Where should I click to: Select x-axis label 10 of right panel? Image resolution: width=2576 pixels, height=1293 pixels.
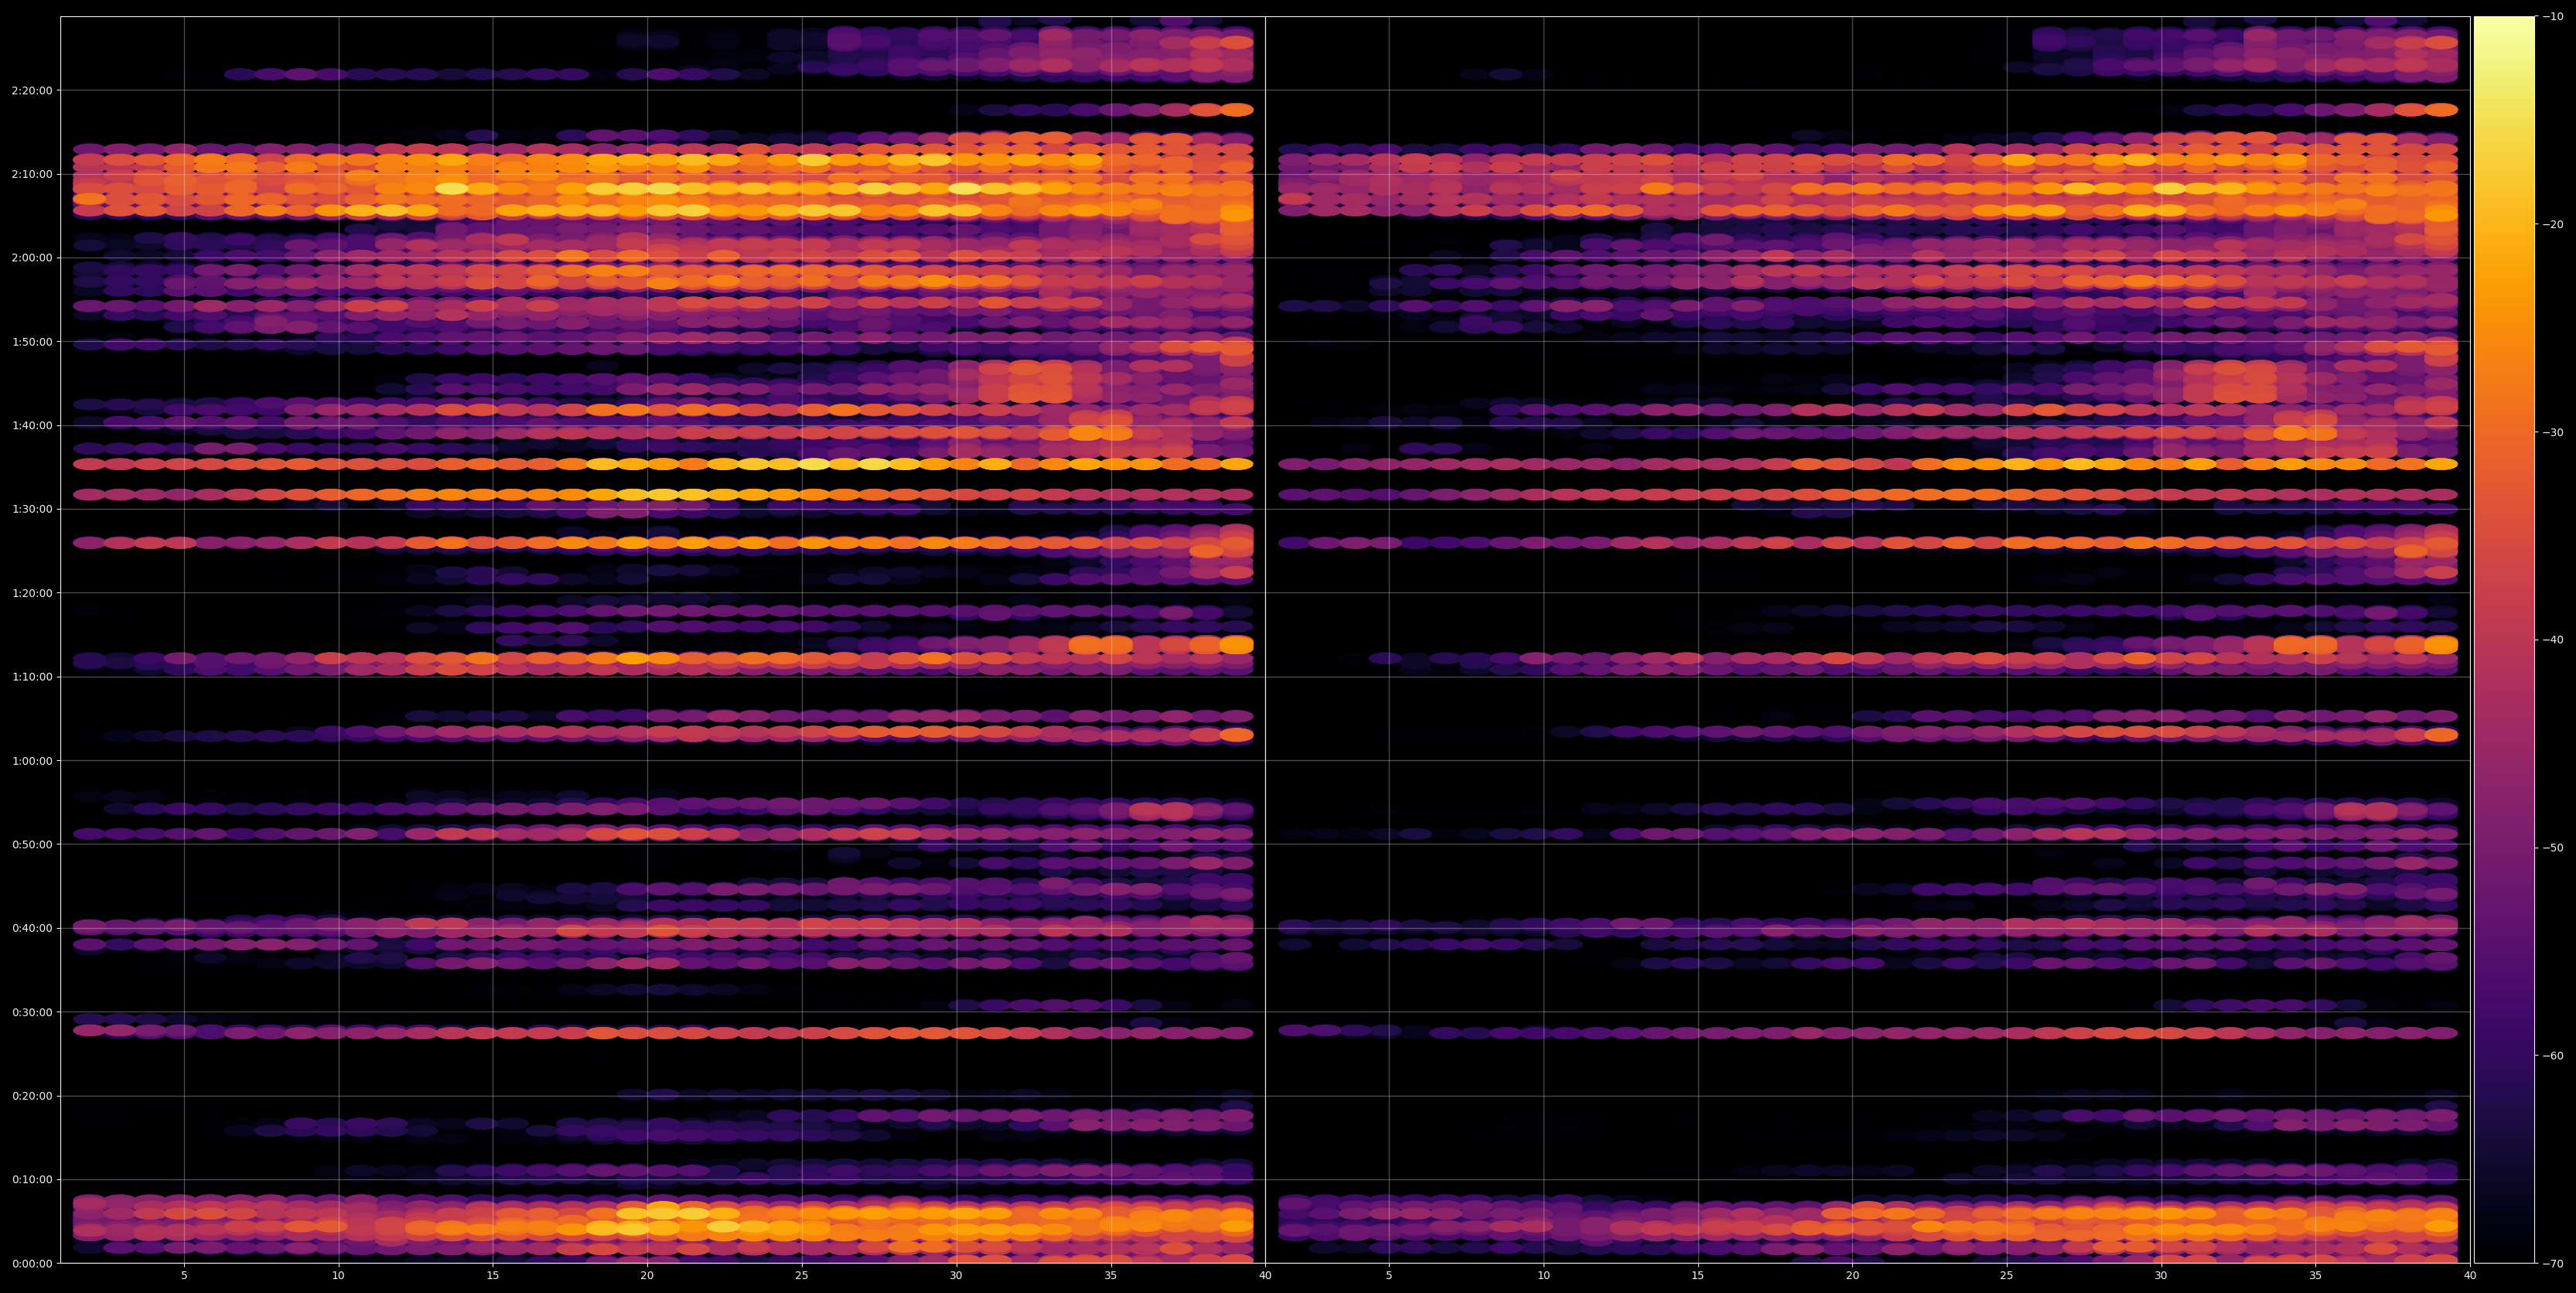tap(1543, 1276)
